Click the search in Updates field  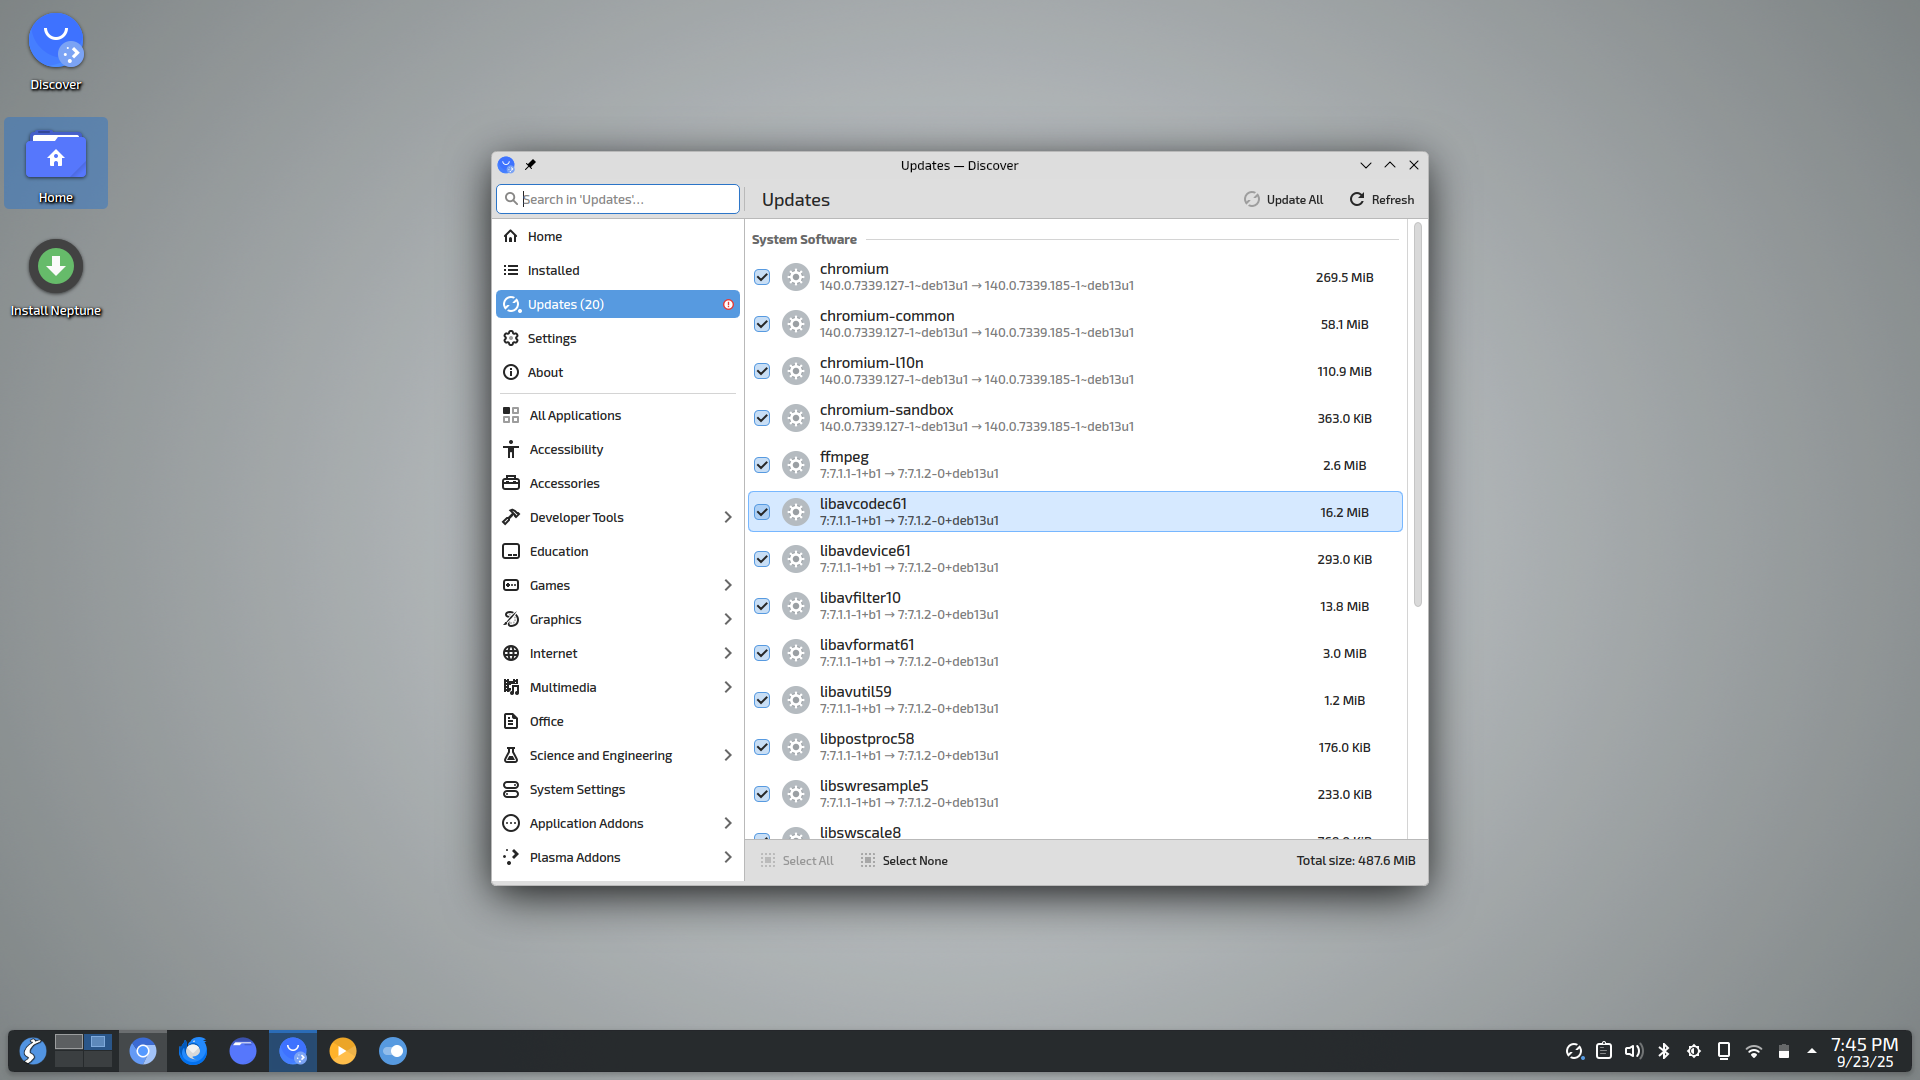coord(626,199)
